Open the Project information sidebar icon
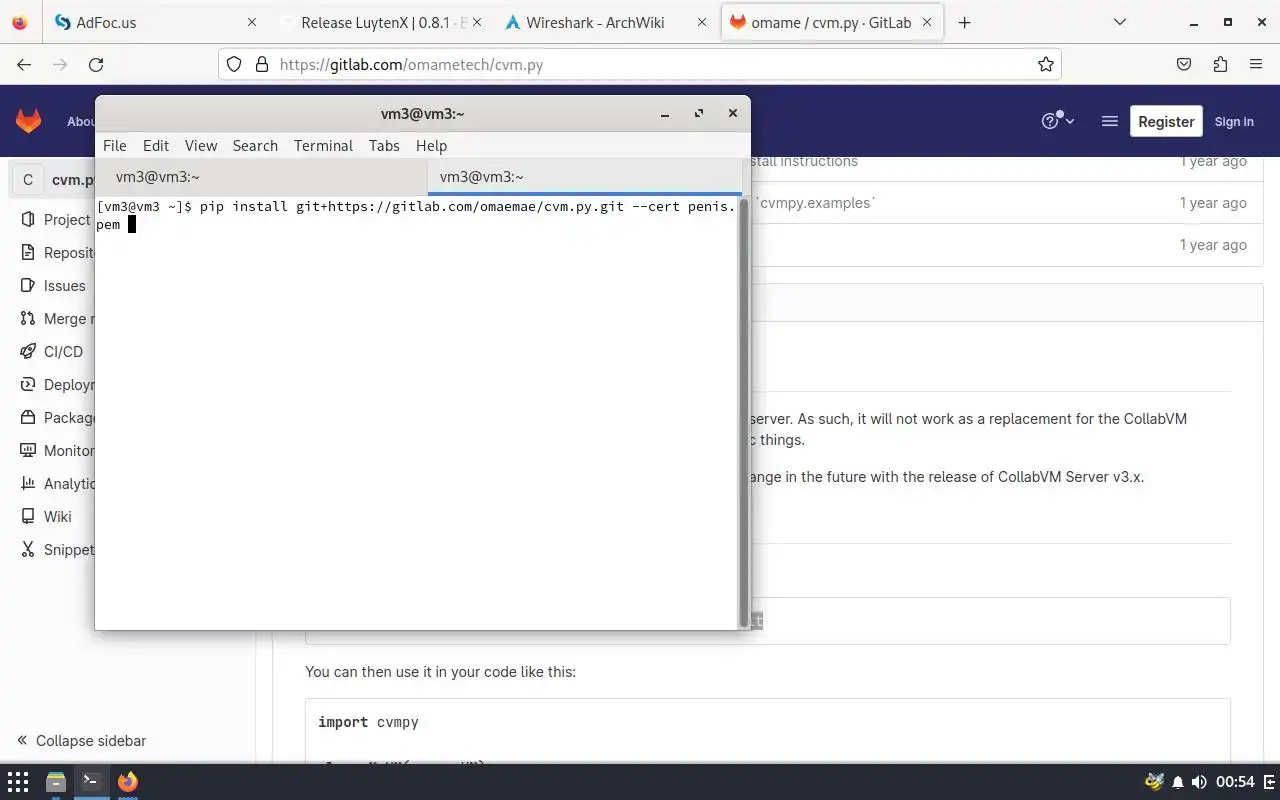1280x800 pixels. (27, 219)
